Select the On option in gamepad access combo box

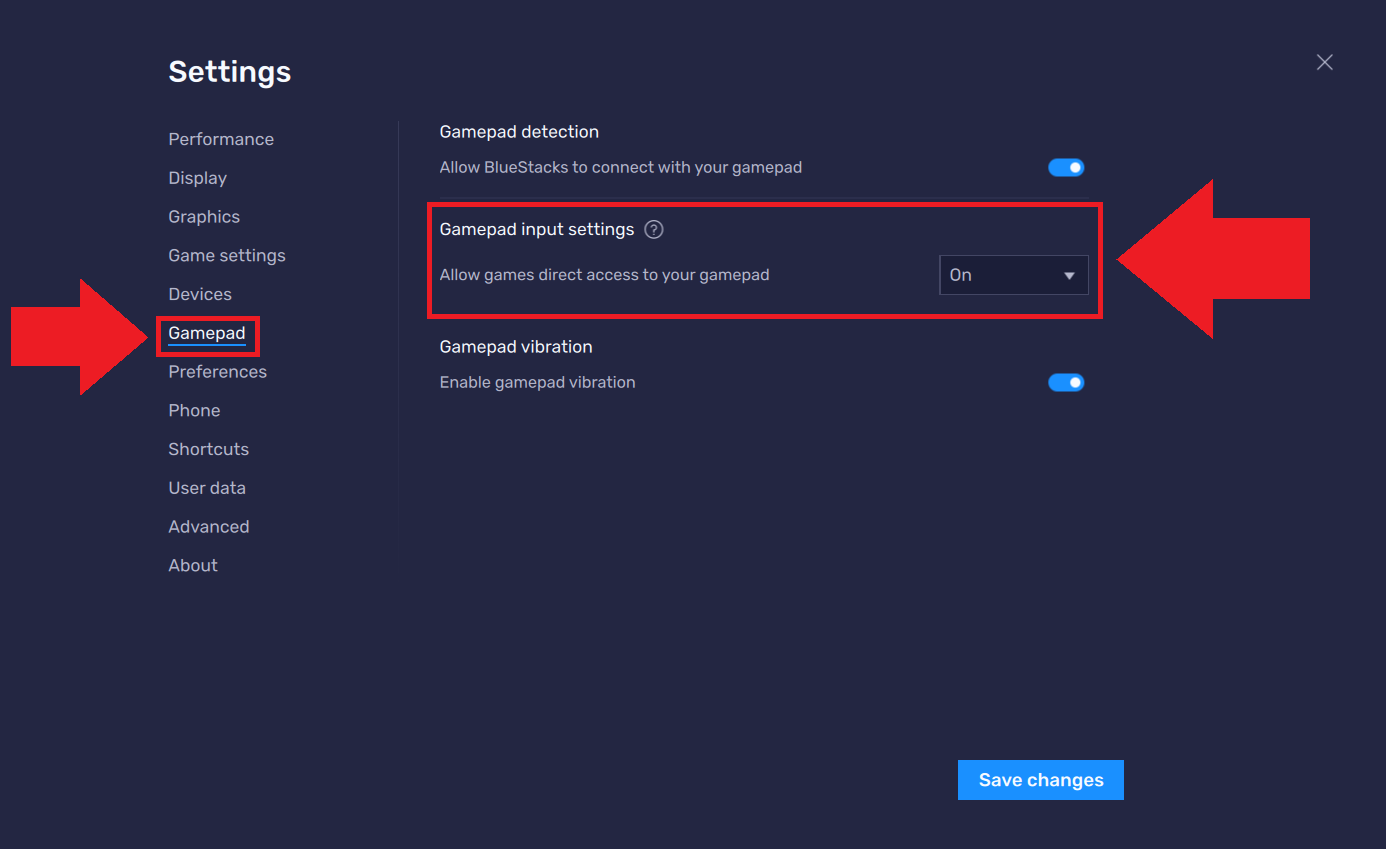tap(1013, 274)
